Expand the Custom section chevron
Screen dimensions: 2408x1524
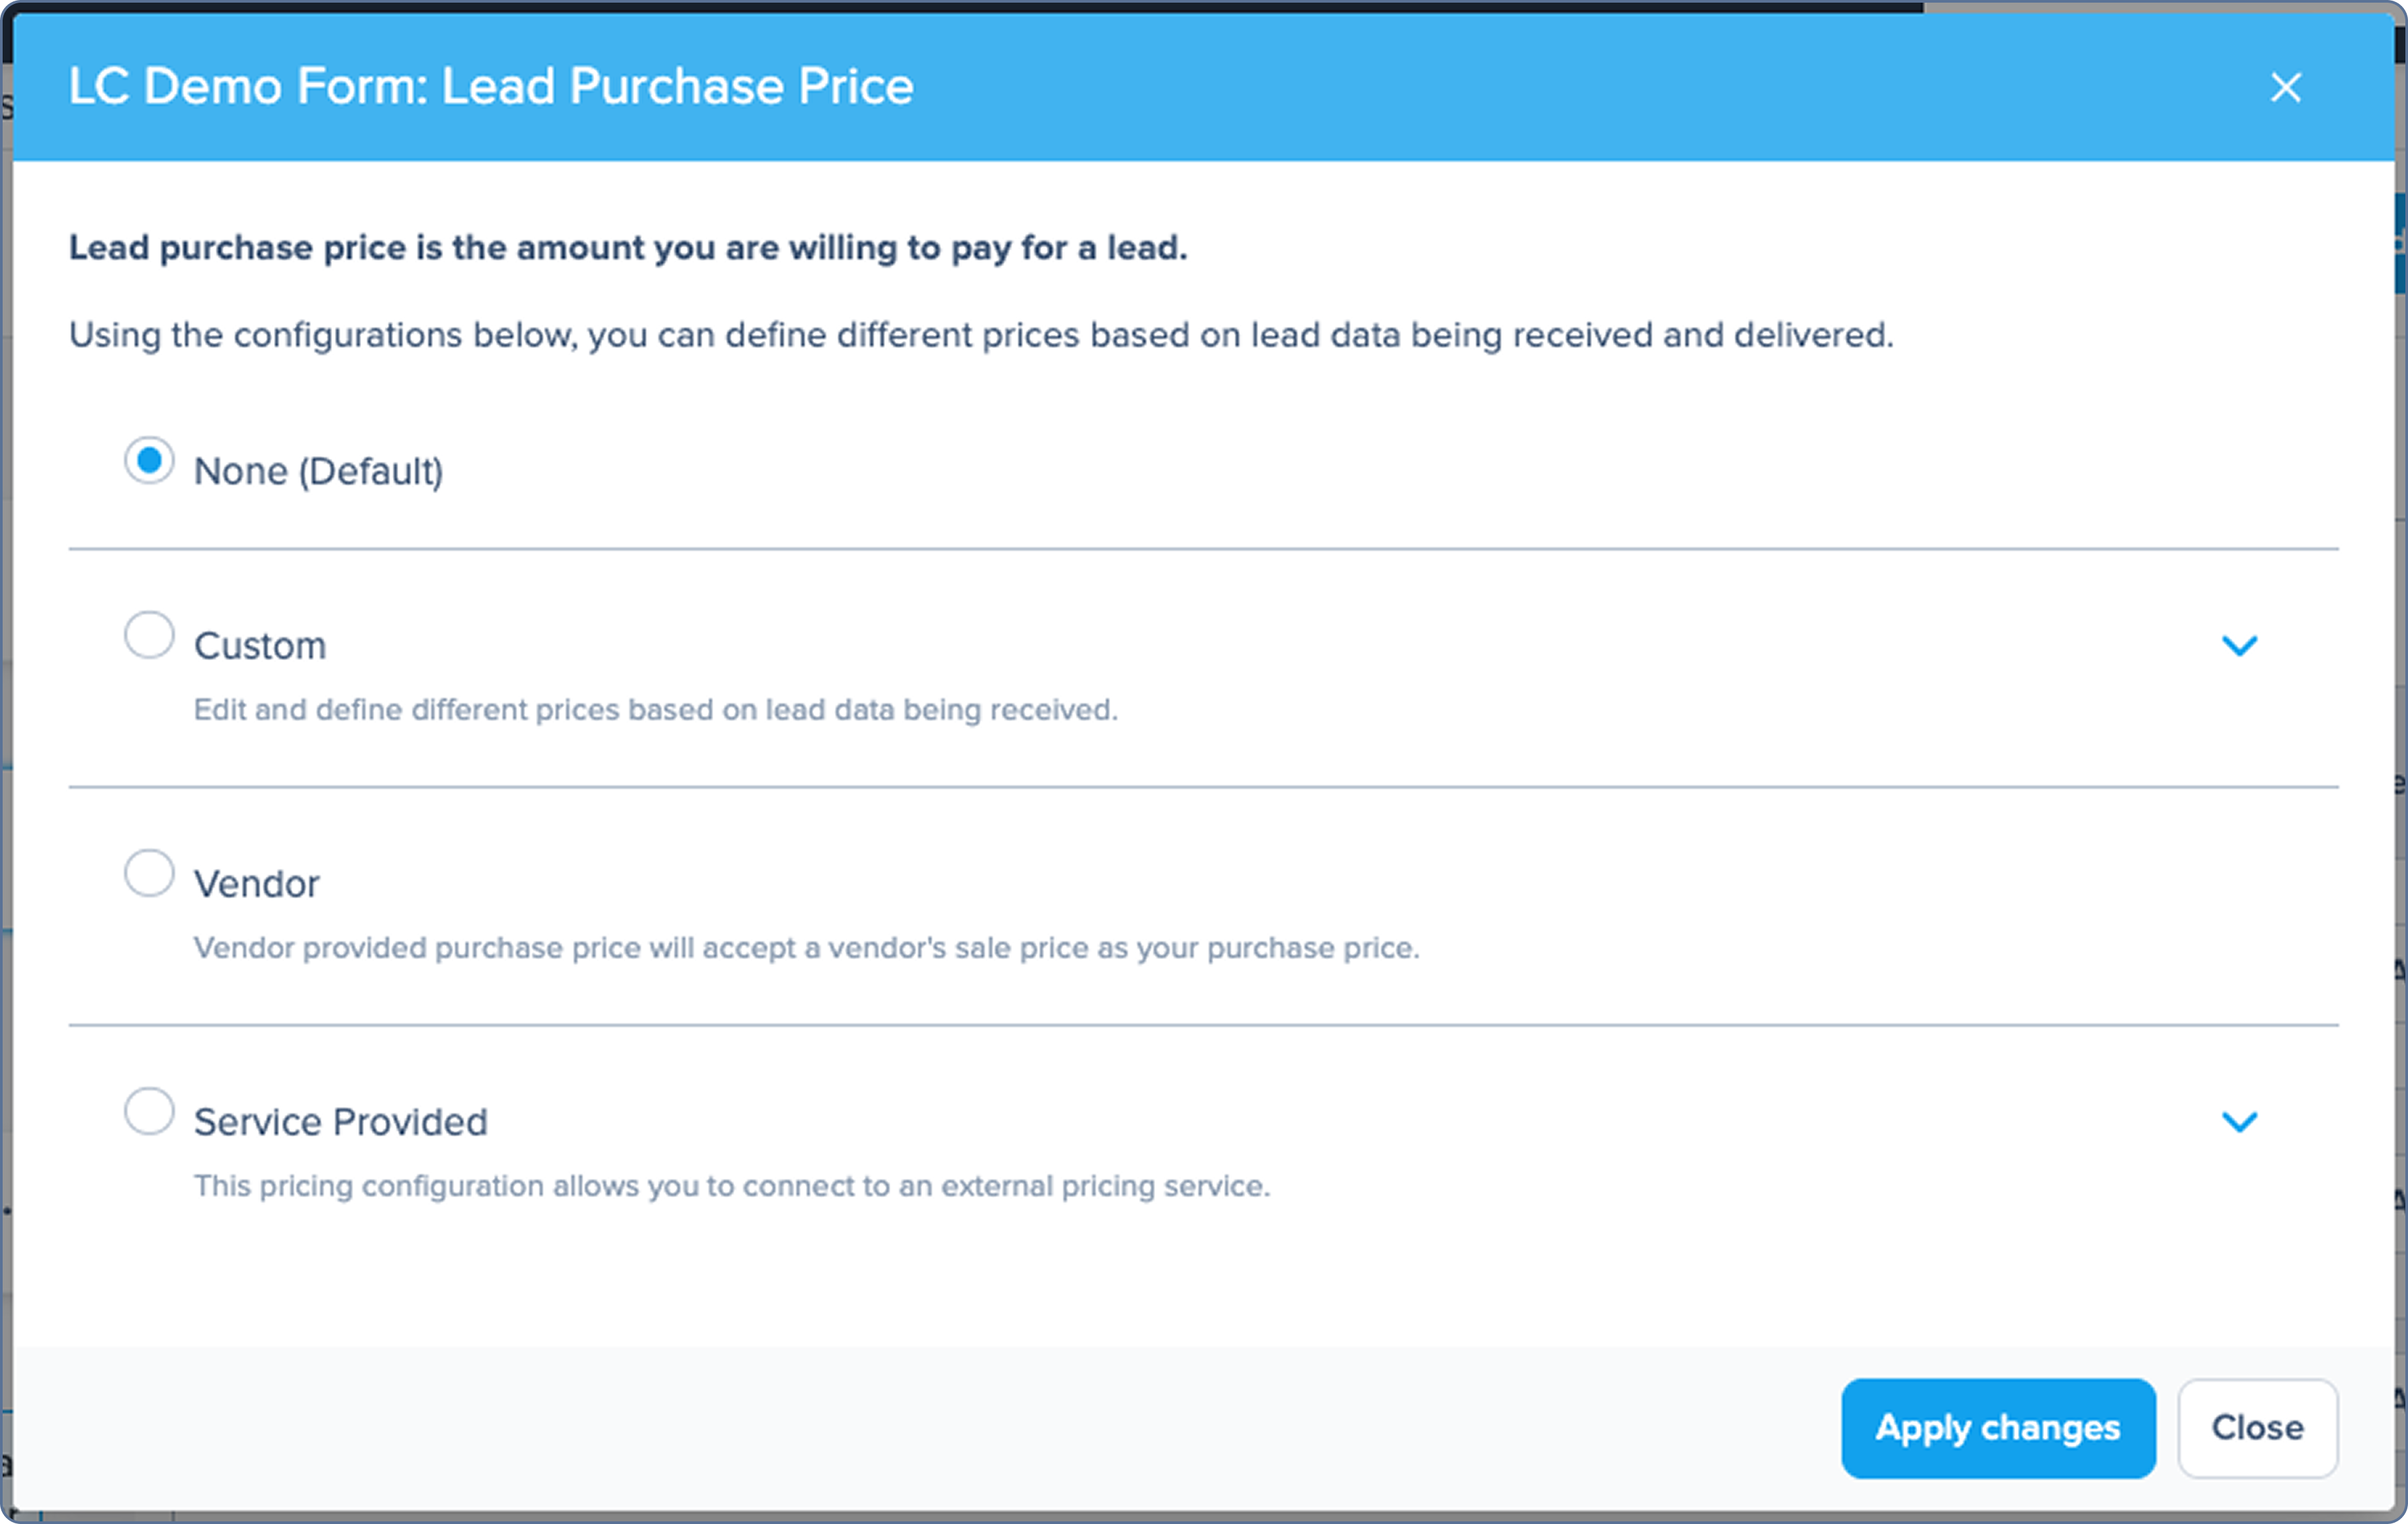[2239, 646]
